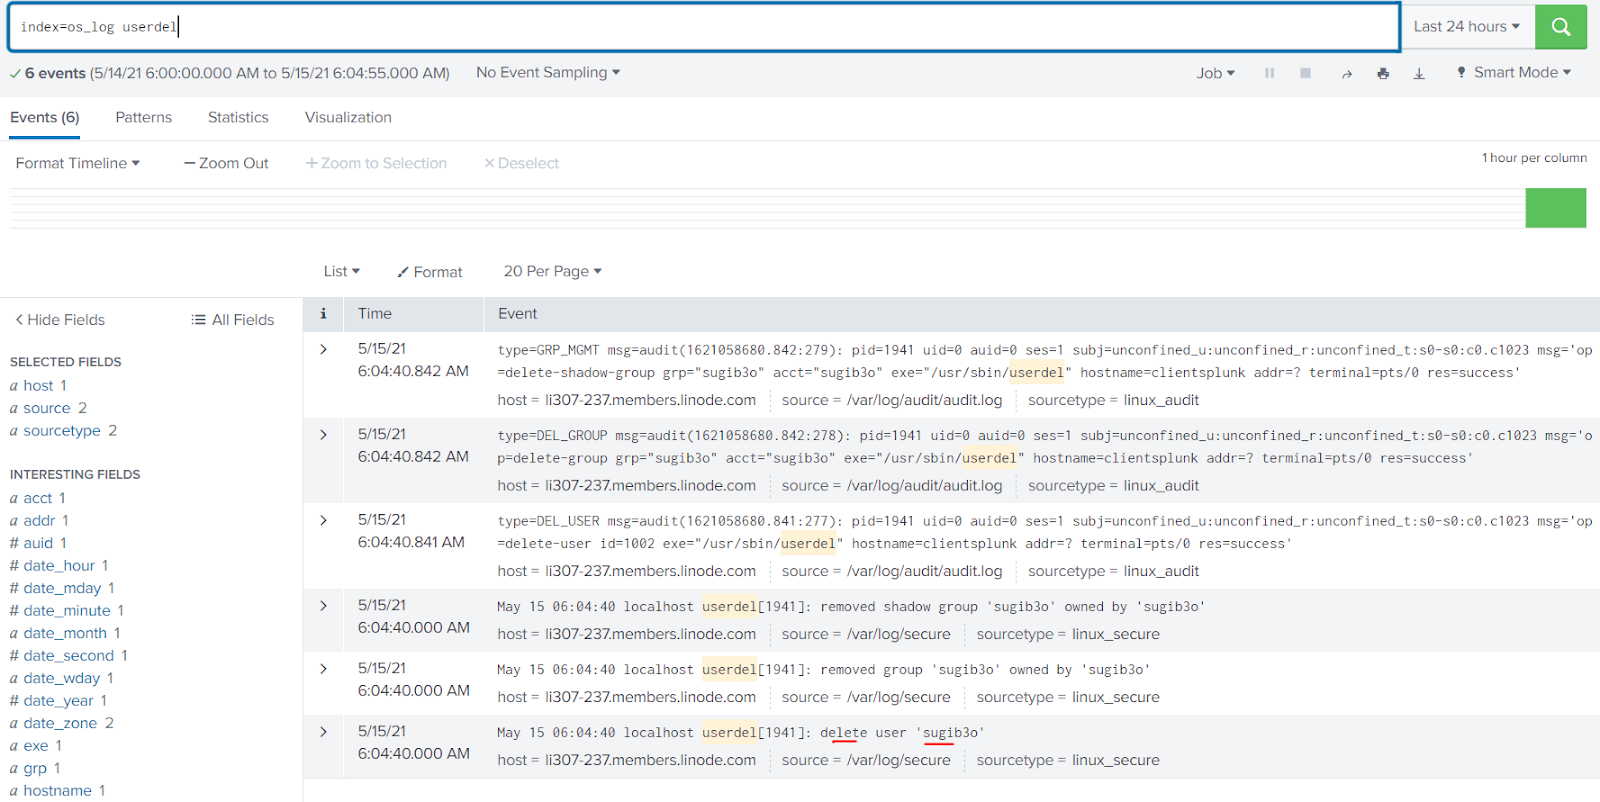Open No Event Sampling dropdown
Screen dimensions: 1600x802
(x=548, y=72)
